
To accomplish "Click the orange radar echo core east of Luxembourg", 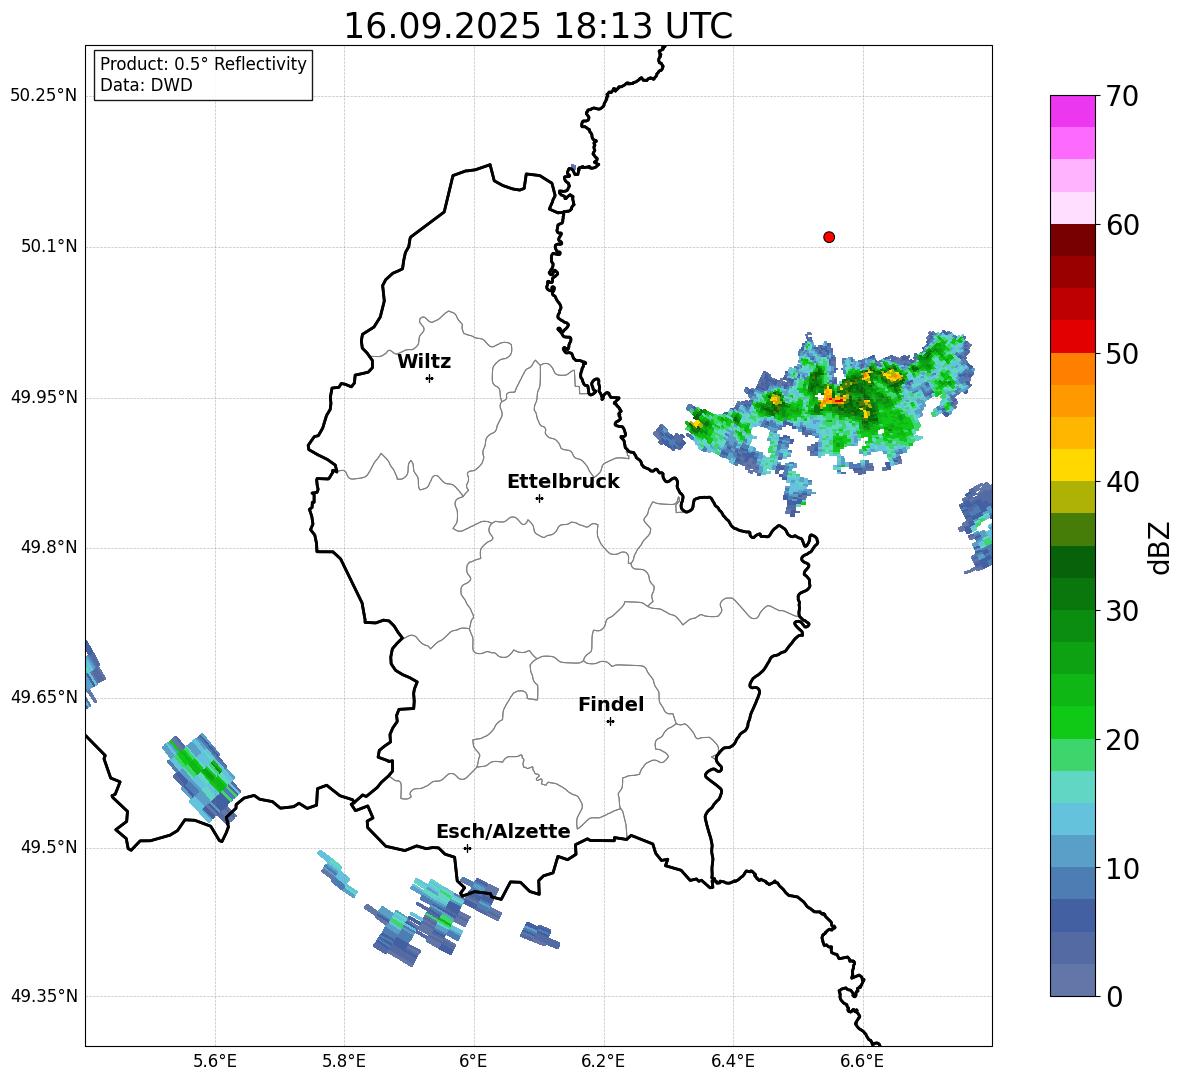I will point(834,398).
